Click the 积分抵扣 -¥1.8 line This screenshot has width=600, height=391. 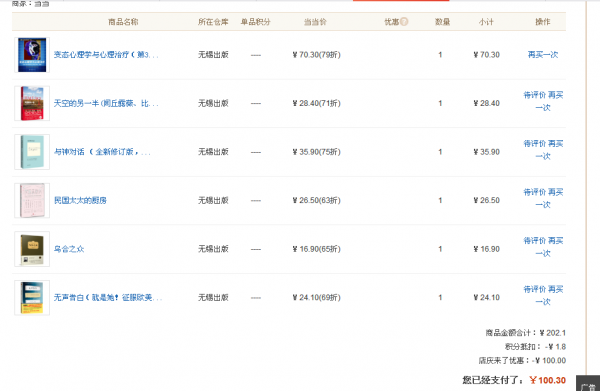point(535,347)
